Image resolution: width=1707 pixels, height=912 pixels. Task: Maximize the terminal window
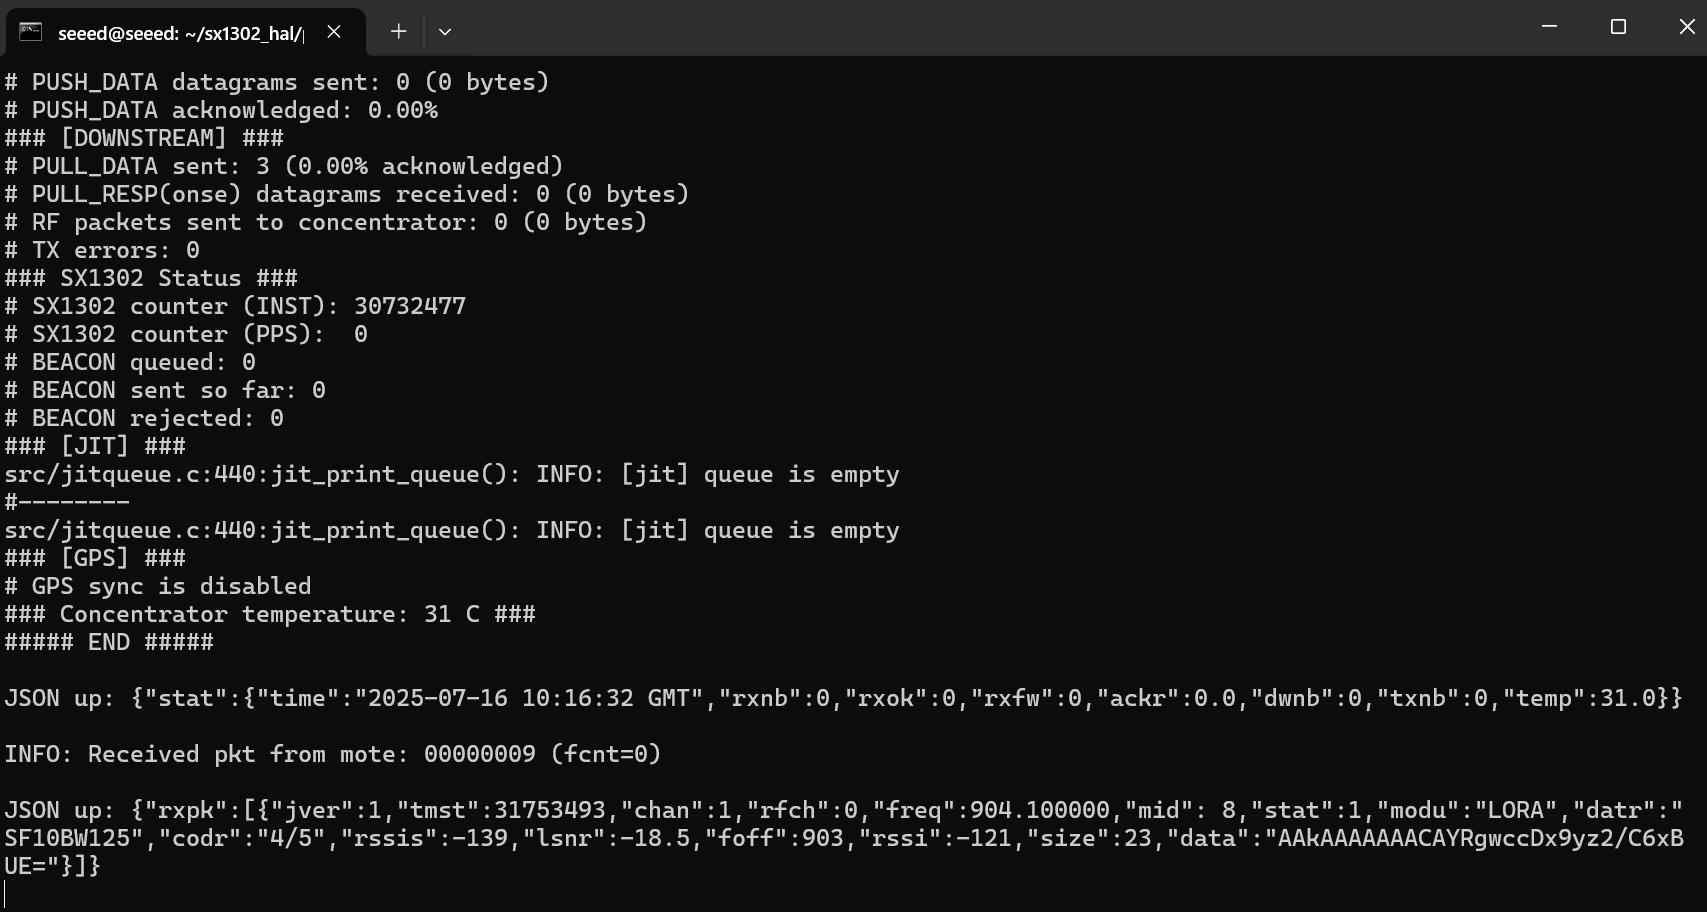click(x=1618, y=27)
